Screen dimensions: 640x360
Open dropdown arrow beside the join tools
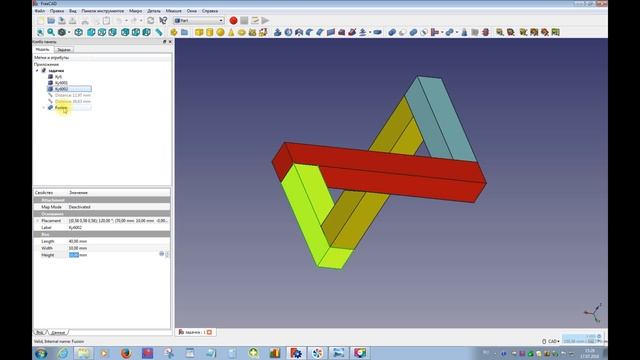[442, 33]
